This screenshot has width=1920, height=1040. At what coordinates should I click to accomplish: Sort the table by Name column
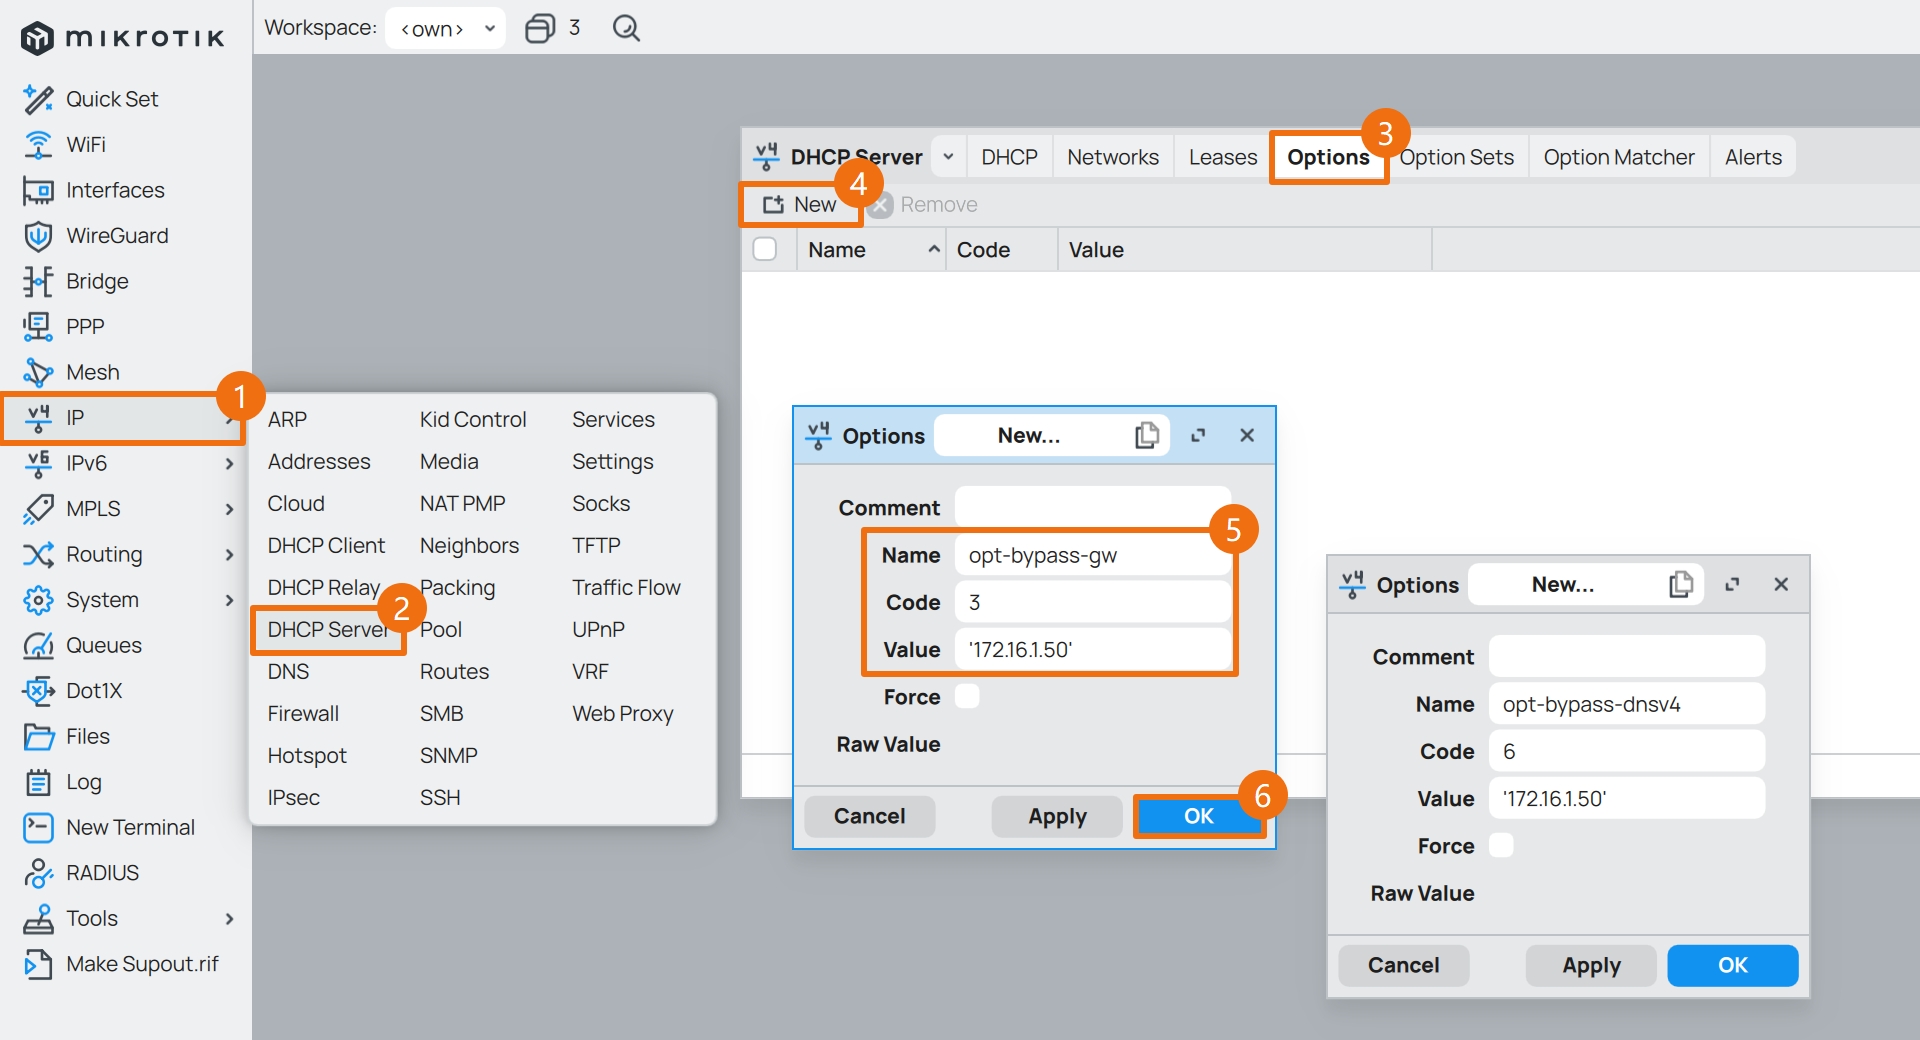point(871,250)
